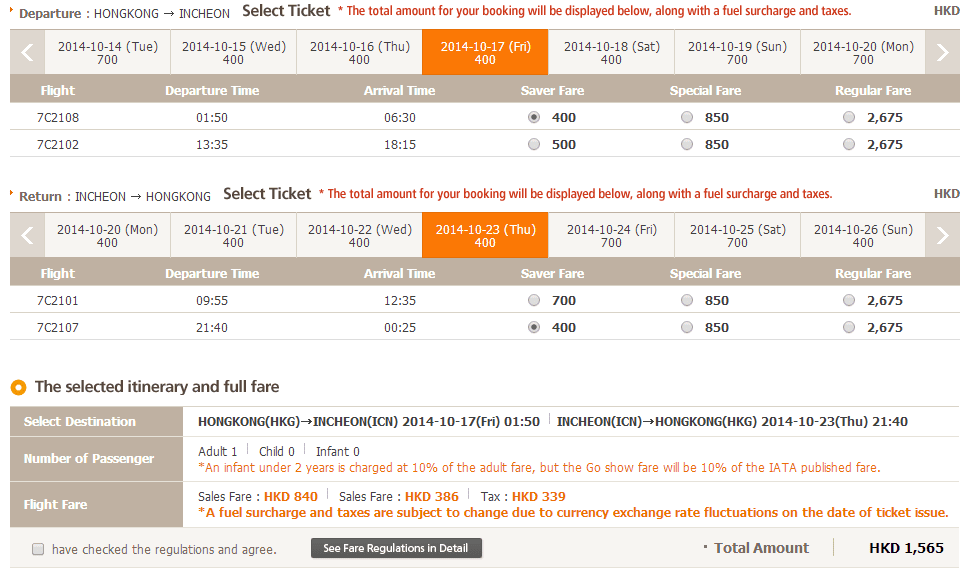The image size is (969, 573).
Task: Open See Fare Regulations in Detail
Action: [x=396, y=548]
